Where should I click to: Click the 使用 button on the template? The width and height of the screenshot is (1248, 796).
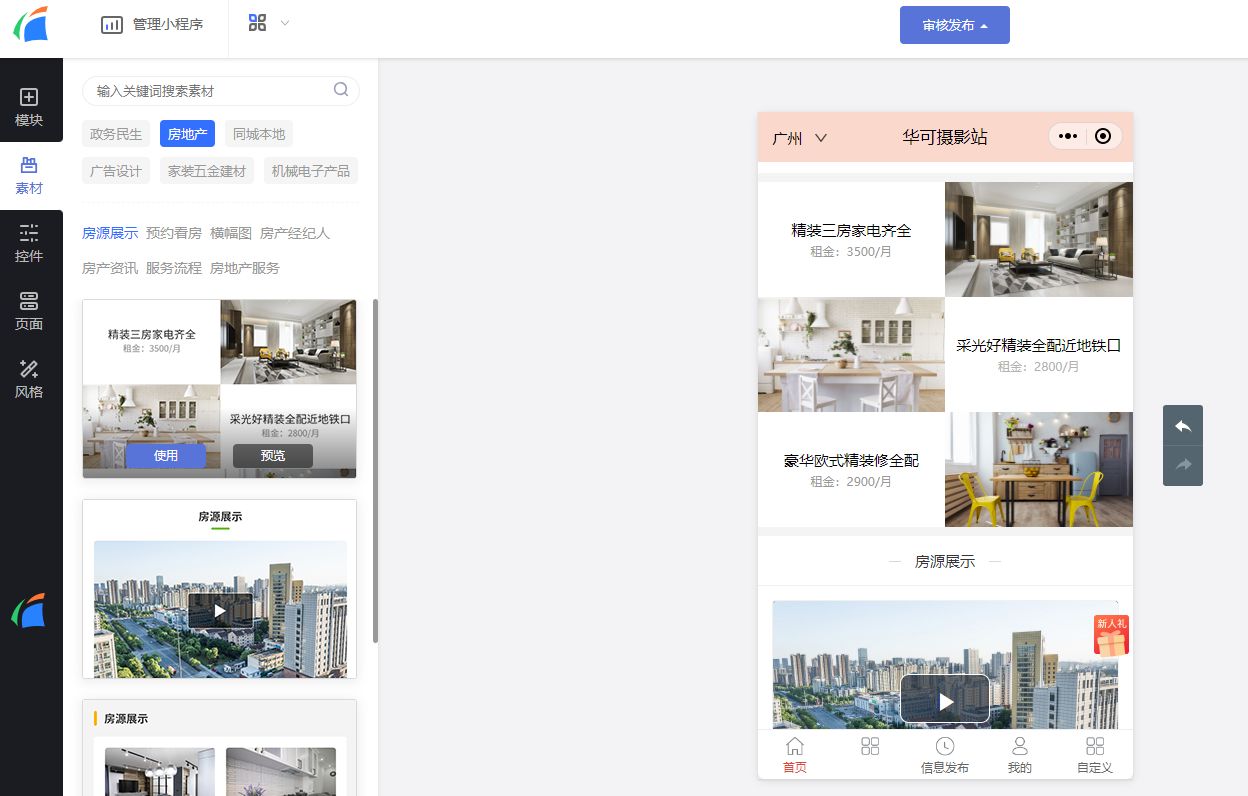pos(166,456)
